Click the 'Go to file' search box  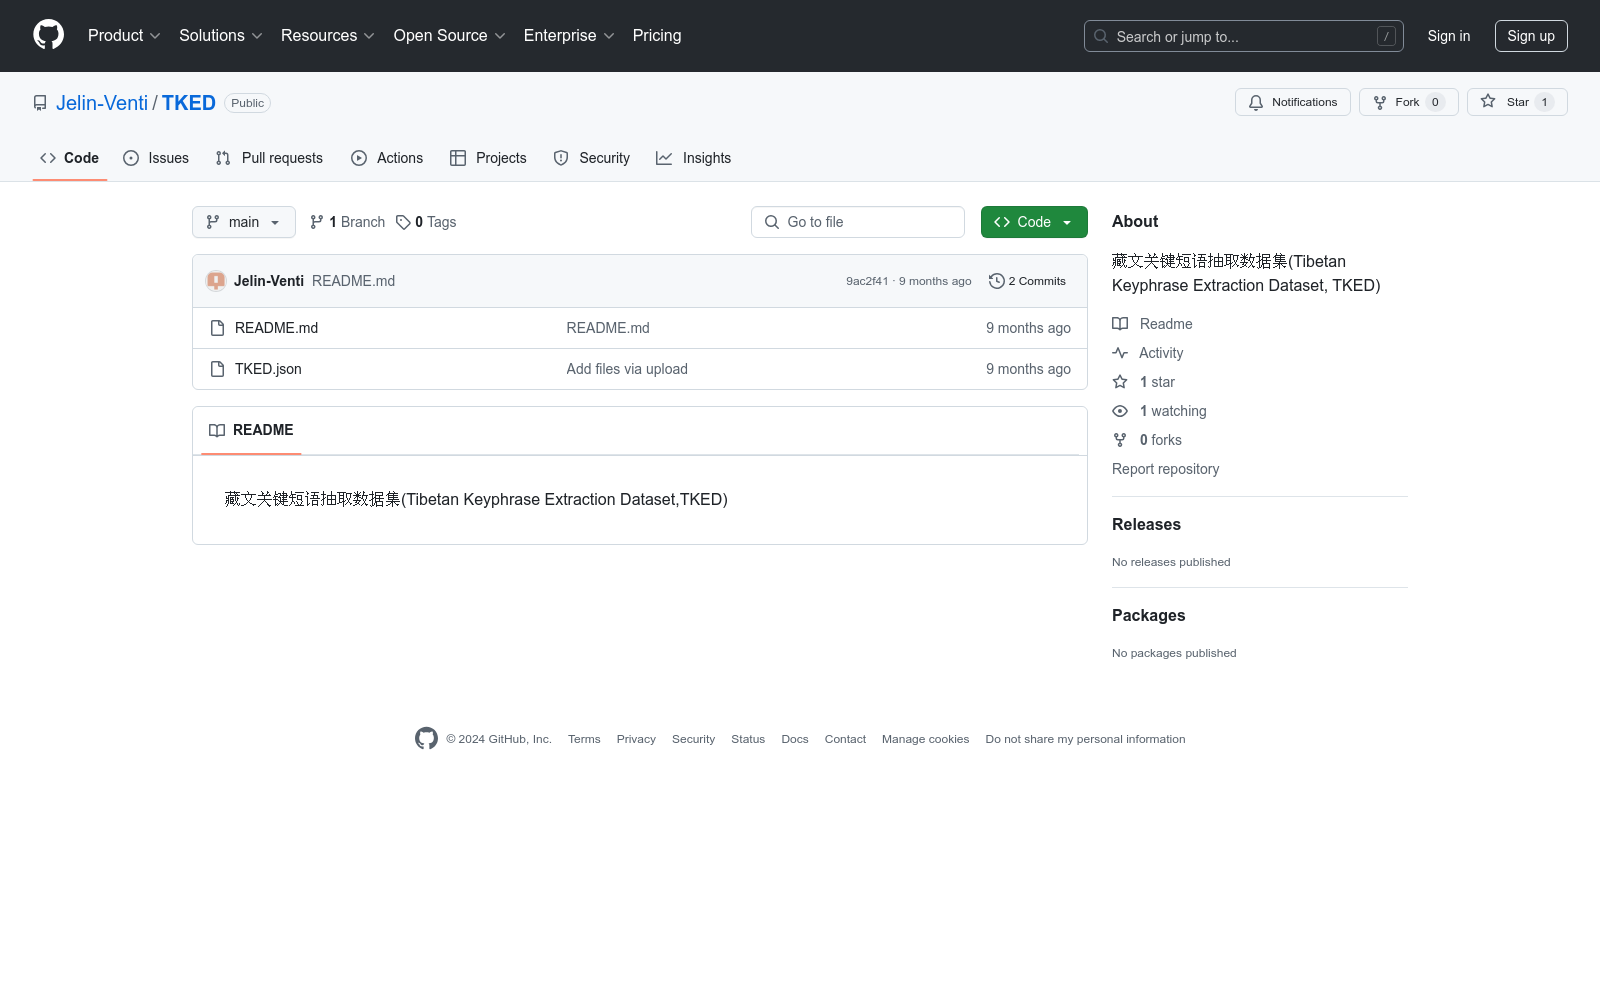858,222
